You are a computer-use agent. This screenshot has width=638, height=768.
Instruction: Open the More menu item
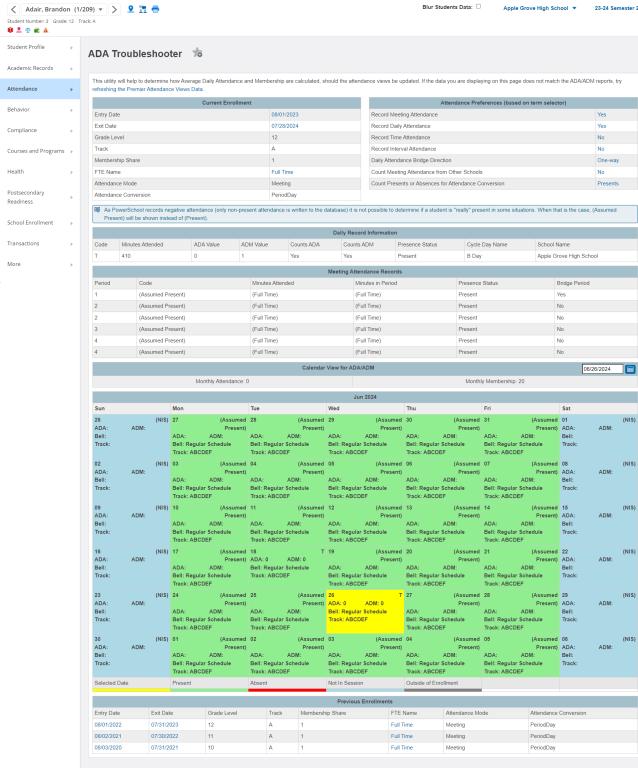(x=40, y=264)
